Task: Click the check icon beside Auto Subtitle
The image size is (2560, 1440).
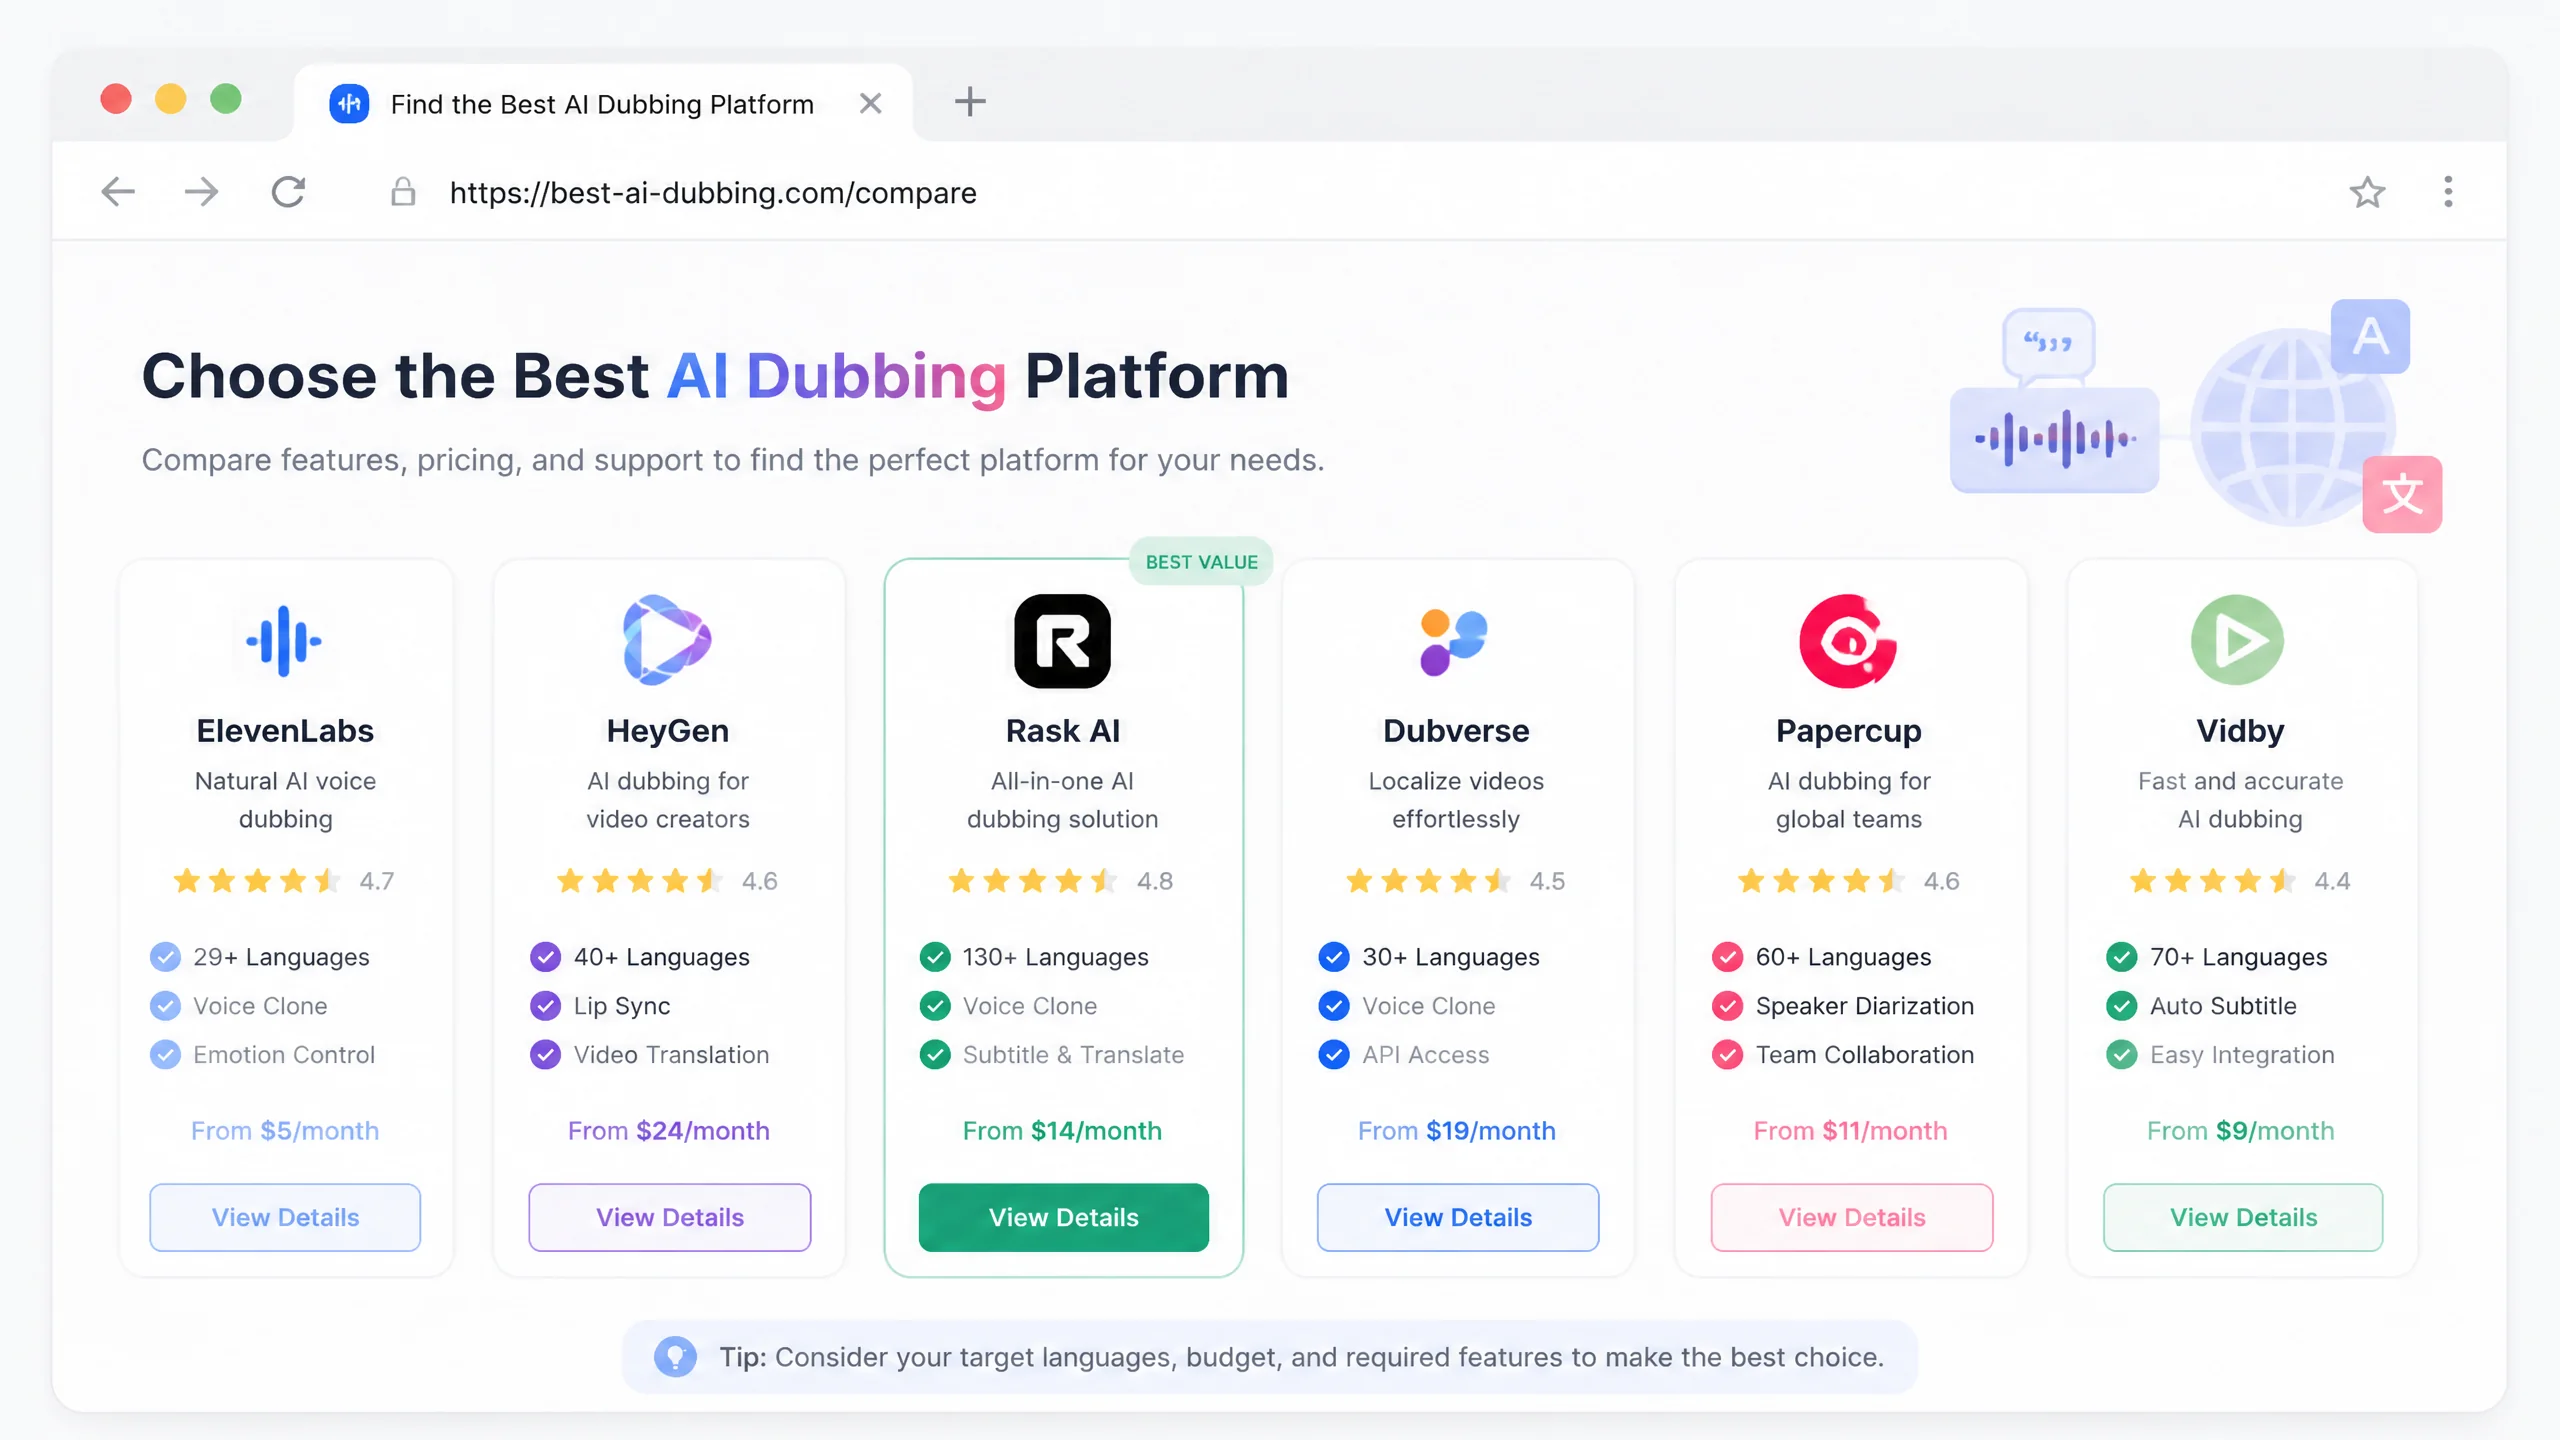Action: pos(2121,1005)
